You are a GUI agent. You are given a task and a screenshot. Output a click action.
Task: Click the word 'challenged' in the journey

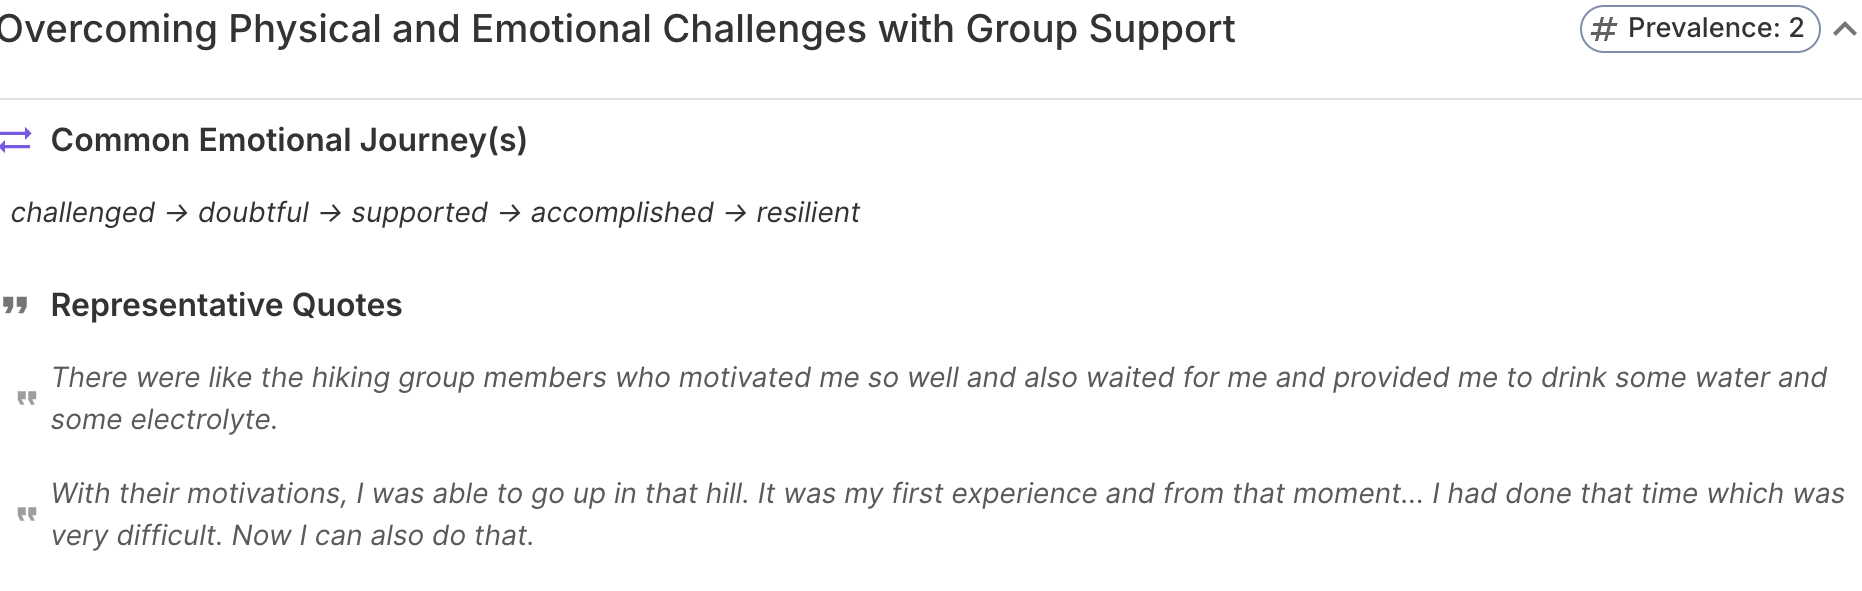83,213
